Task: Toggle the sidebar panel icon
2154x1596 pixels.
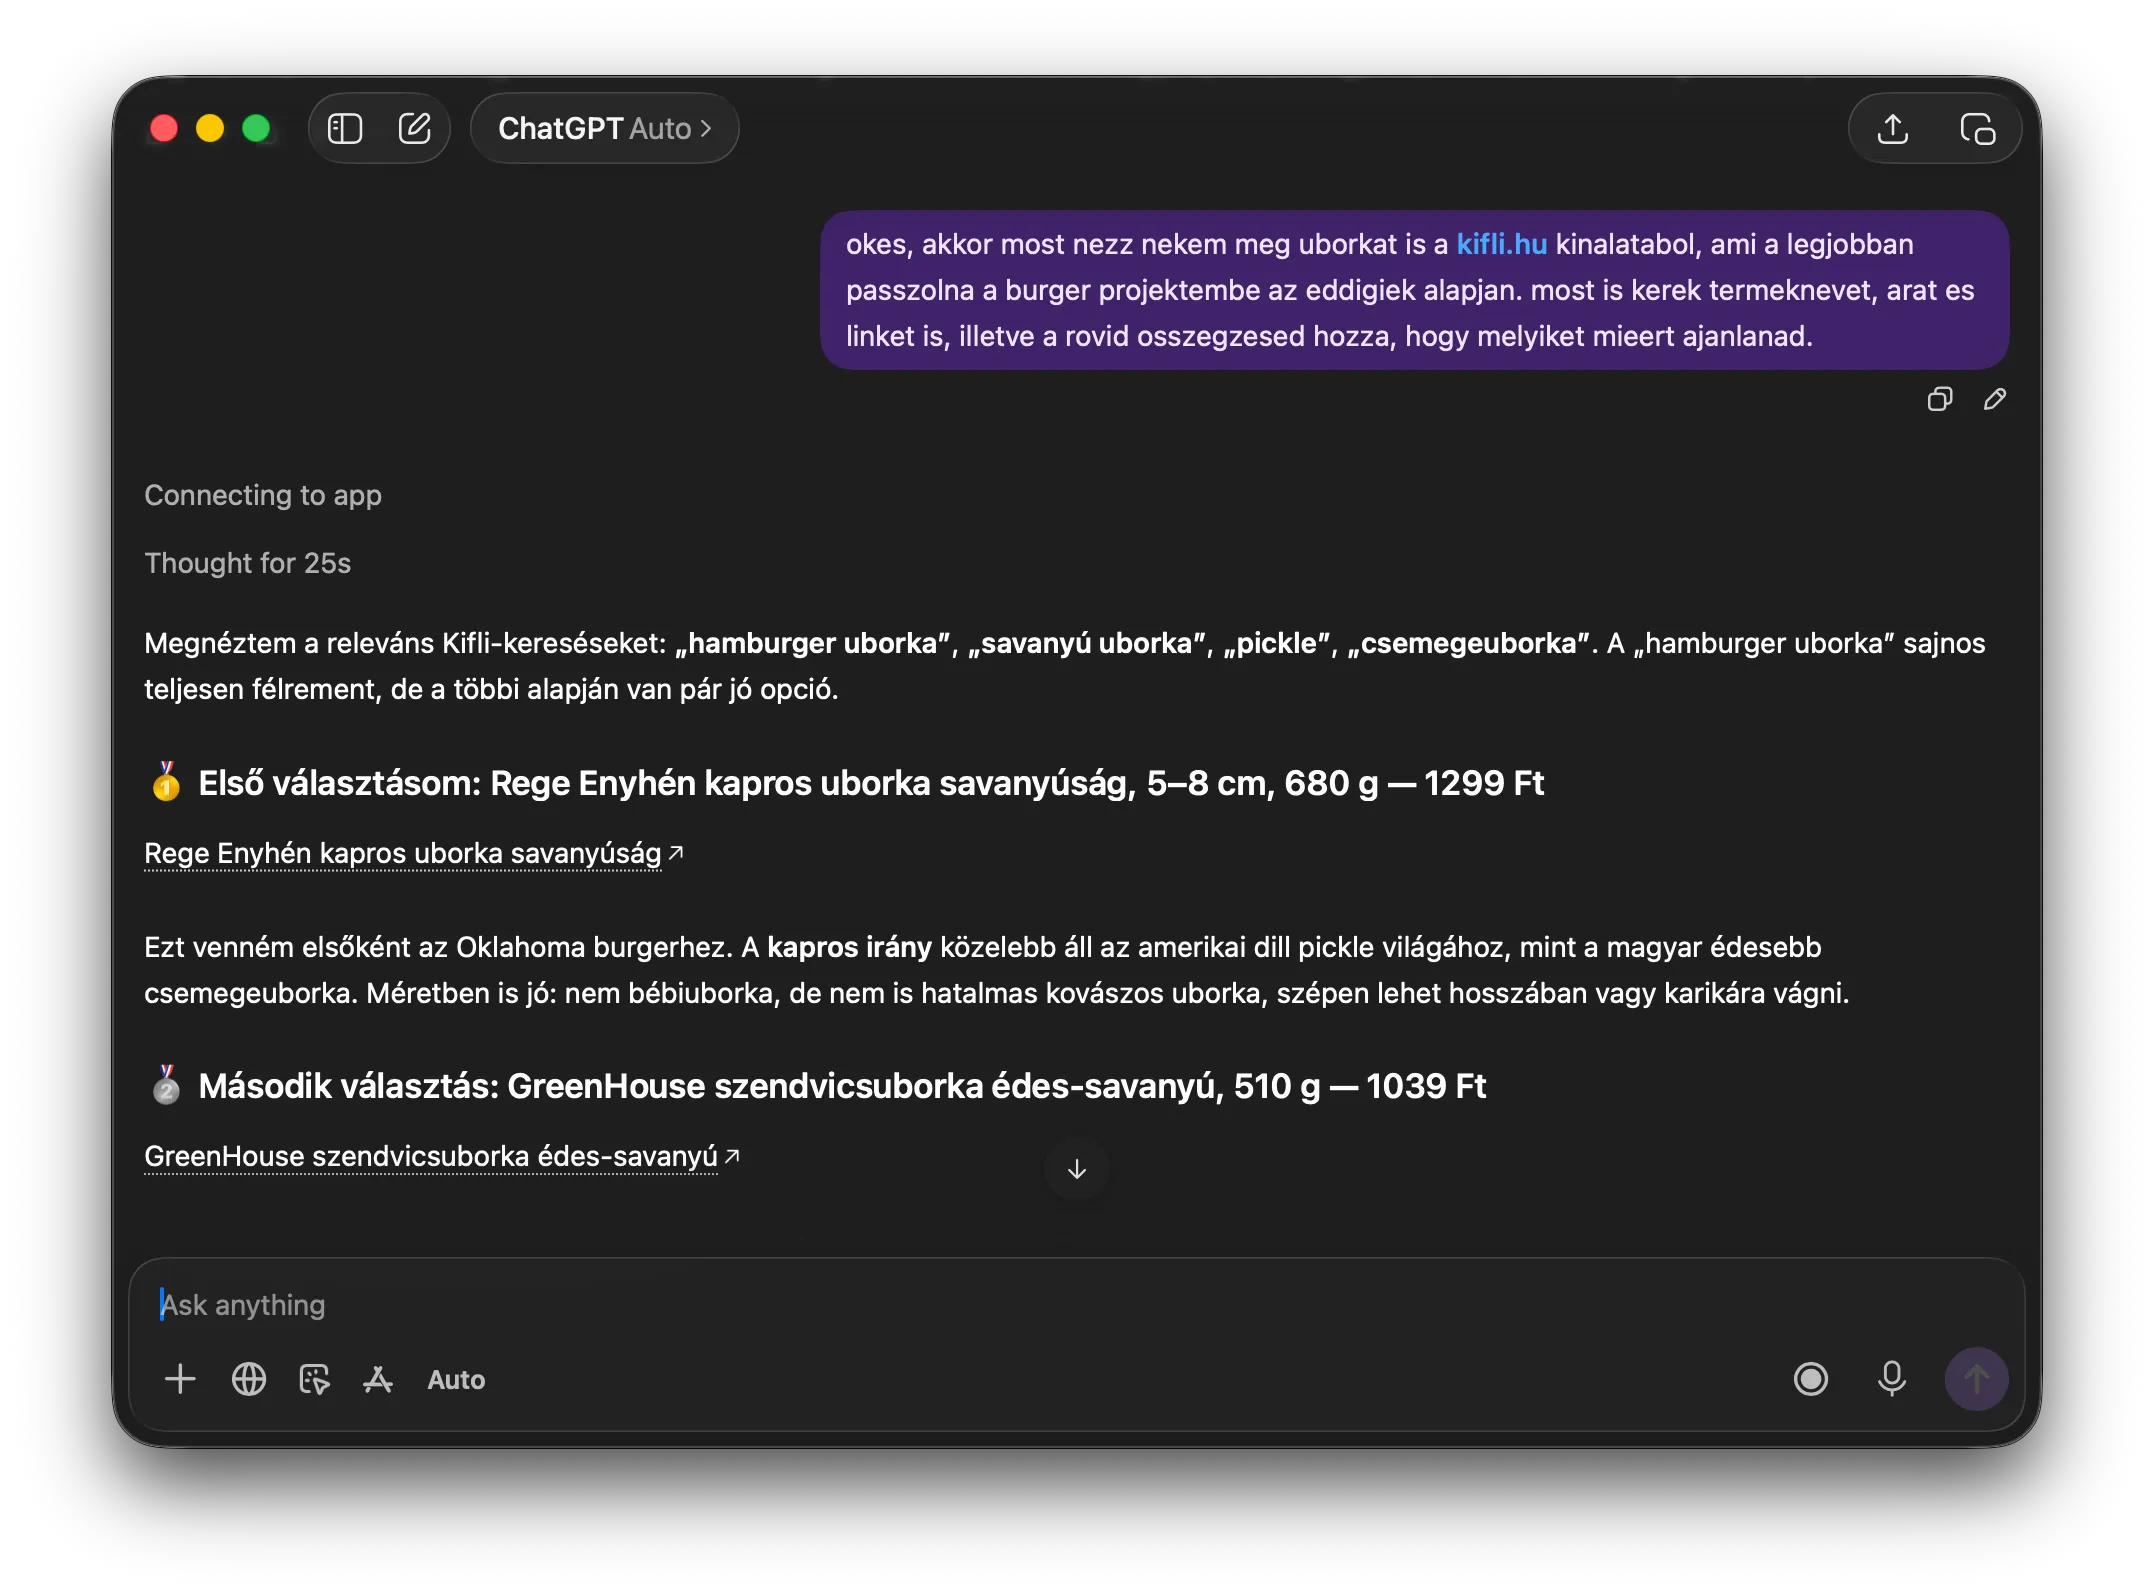Action: [x=345, y=128]
